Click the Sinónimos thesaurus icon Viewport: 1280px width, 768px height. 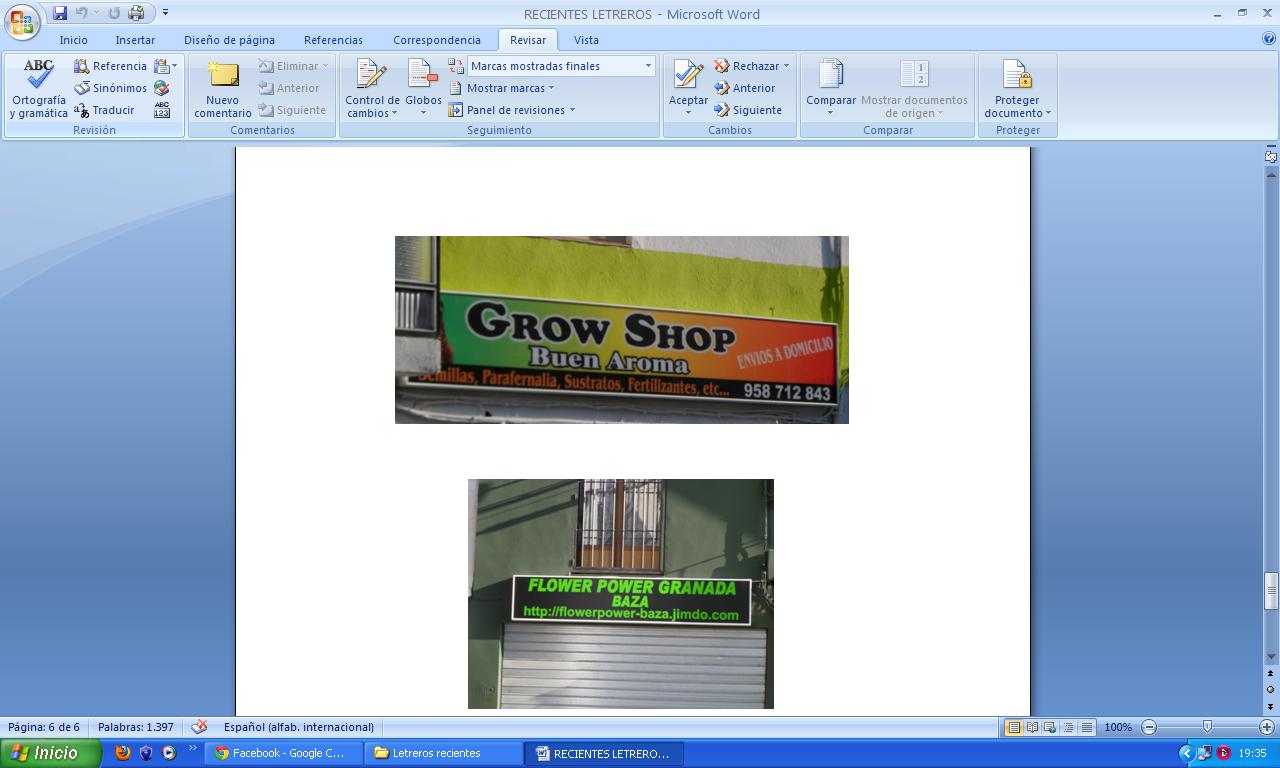coord(82,88)
